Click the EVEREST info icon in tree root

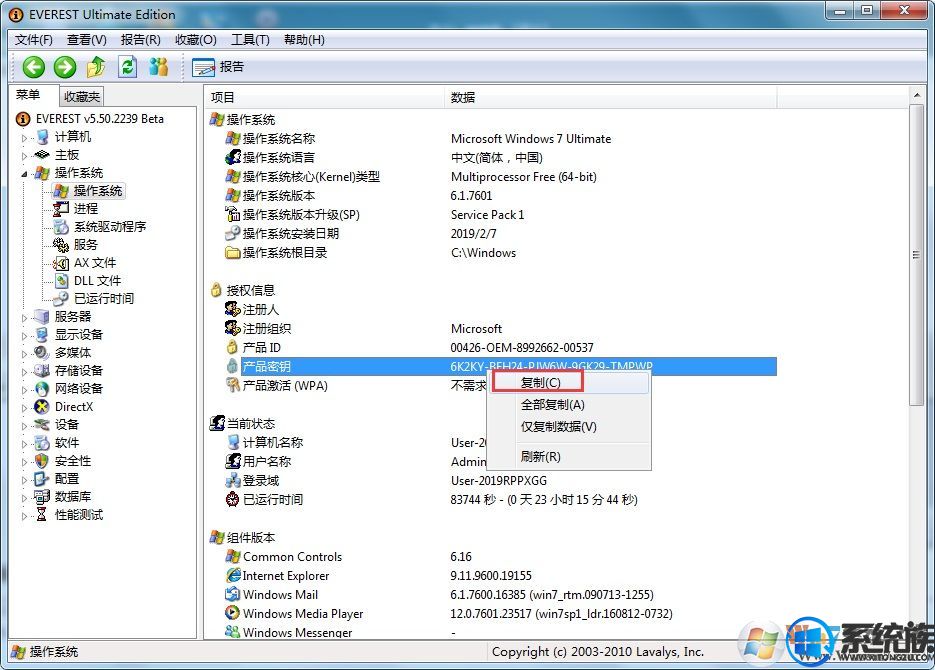tap(23, 119)
